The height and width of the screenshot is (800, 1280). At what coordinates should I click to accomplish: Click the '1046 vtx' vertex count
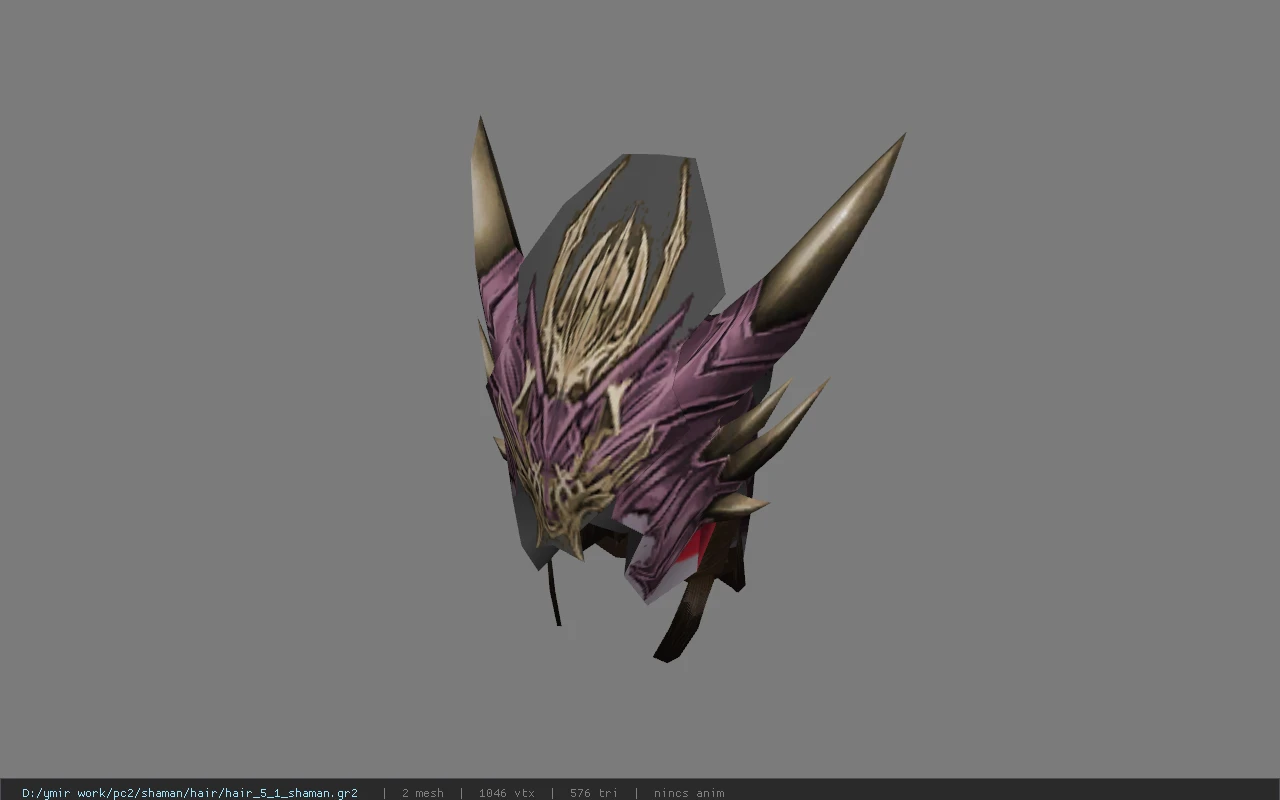coord(506,793)
